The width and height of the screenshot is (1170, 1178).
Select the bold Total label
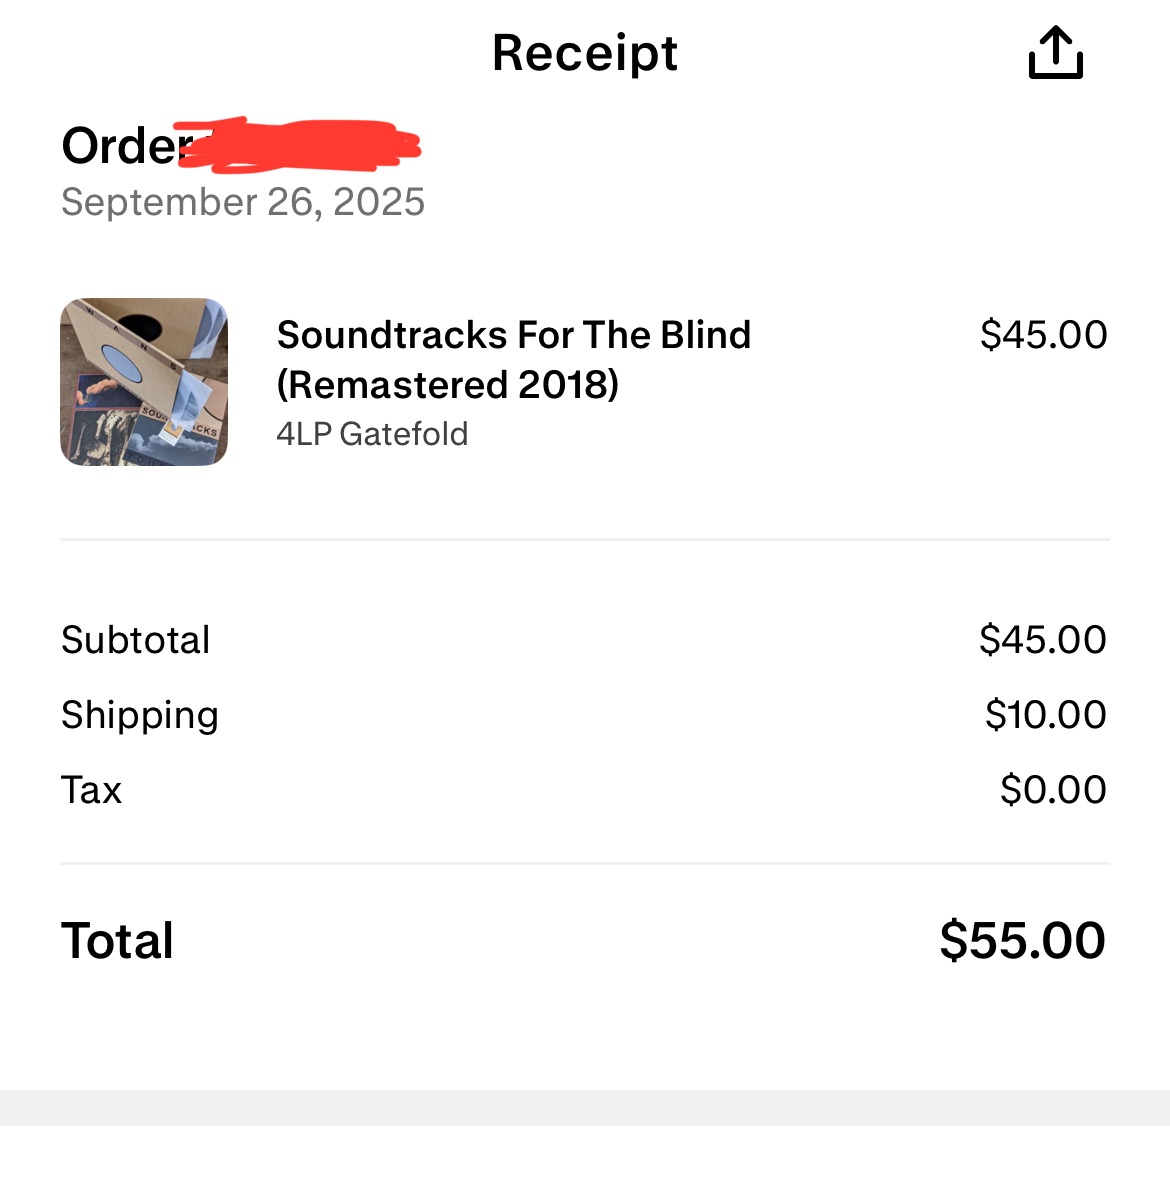[x=118, y=941]
